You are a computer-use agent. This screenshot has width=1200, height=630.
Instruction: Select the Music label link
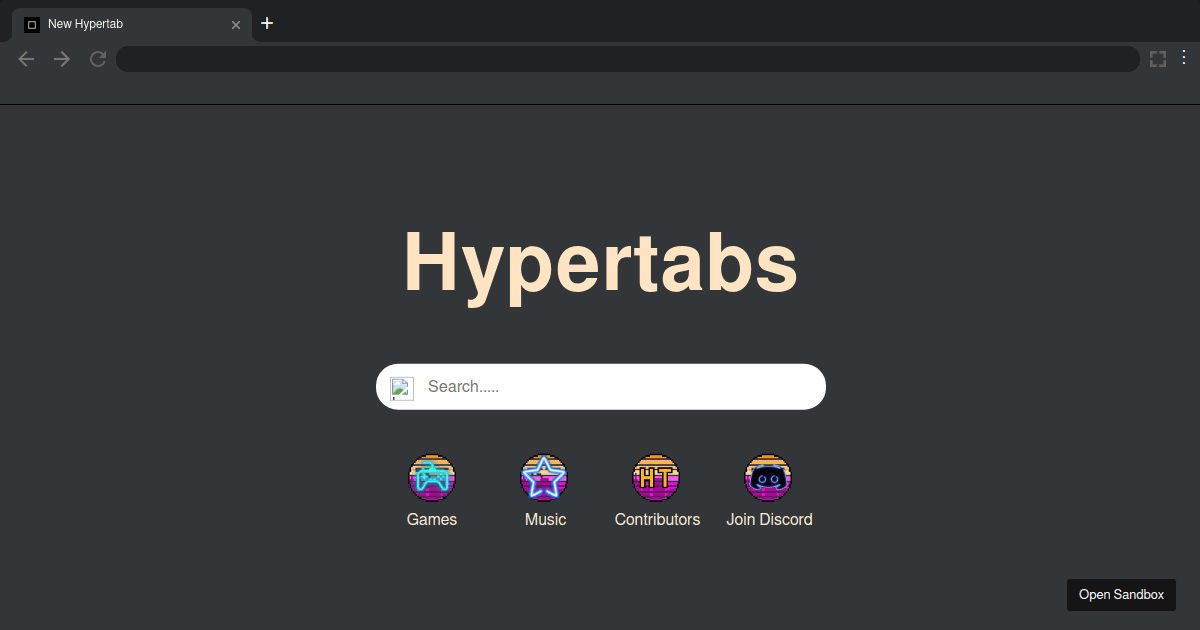click(x=545, y=519)
